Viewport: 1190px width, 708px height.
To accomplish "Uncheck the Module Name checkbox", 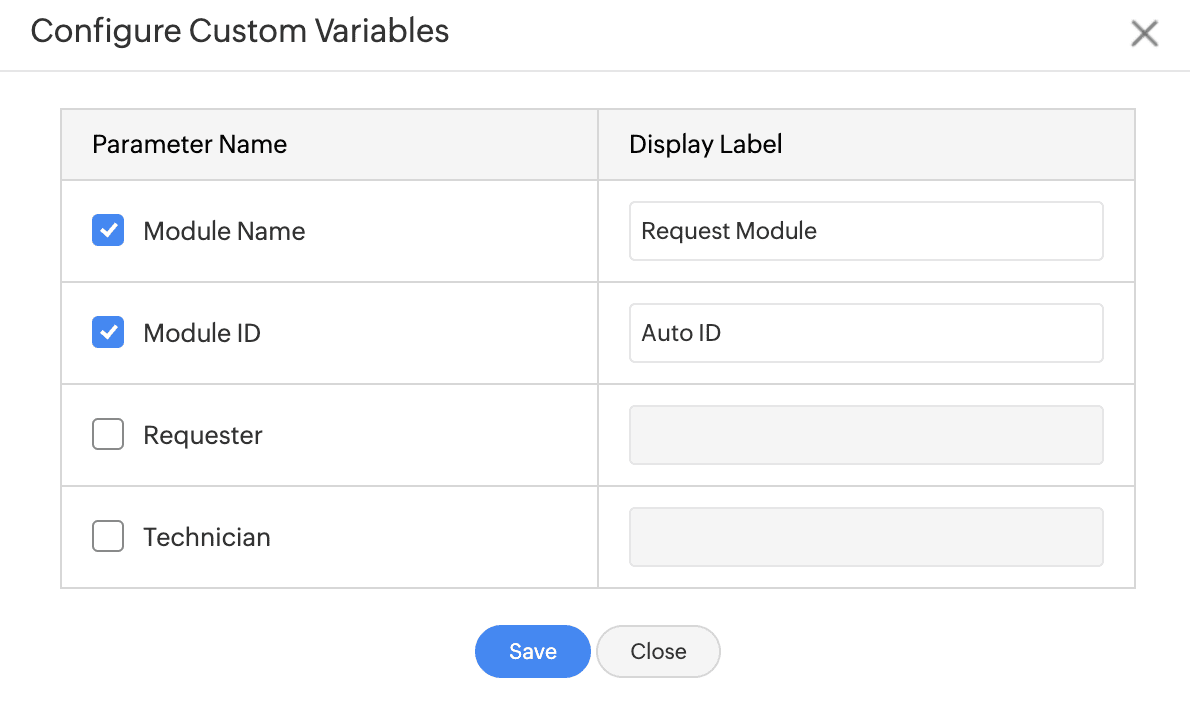I will [108, 231].
